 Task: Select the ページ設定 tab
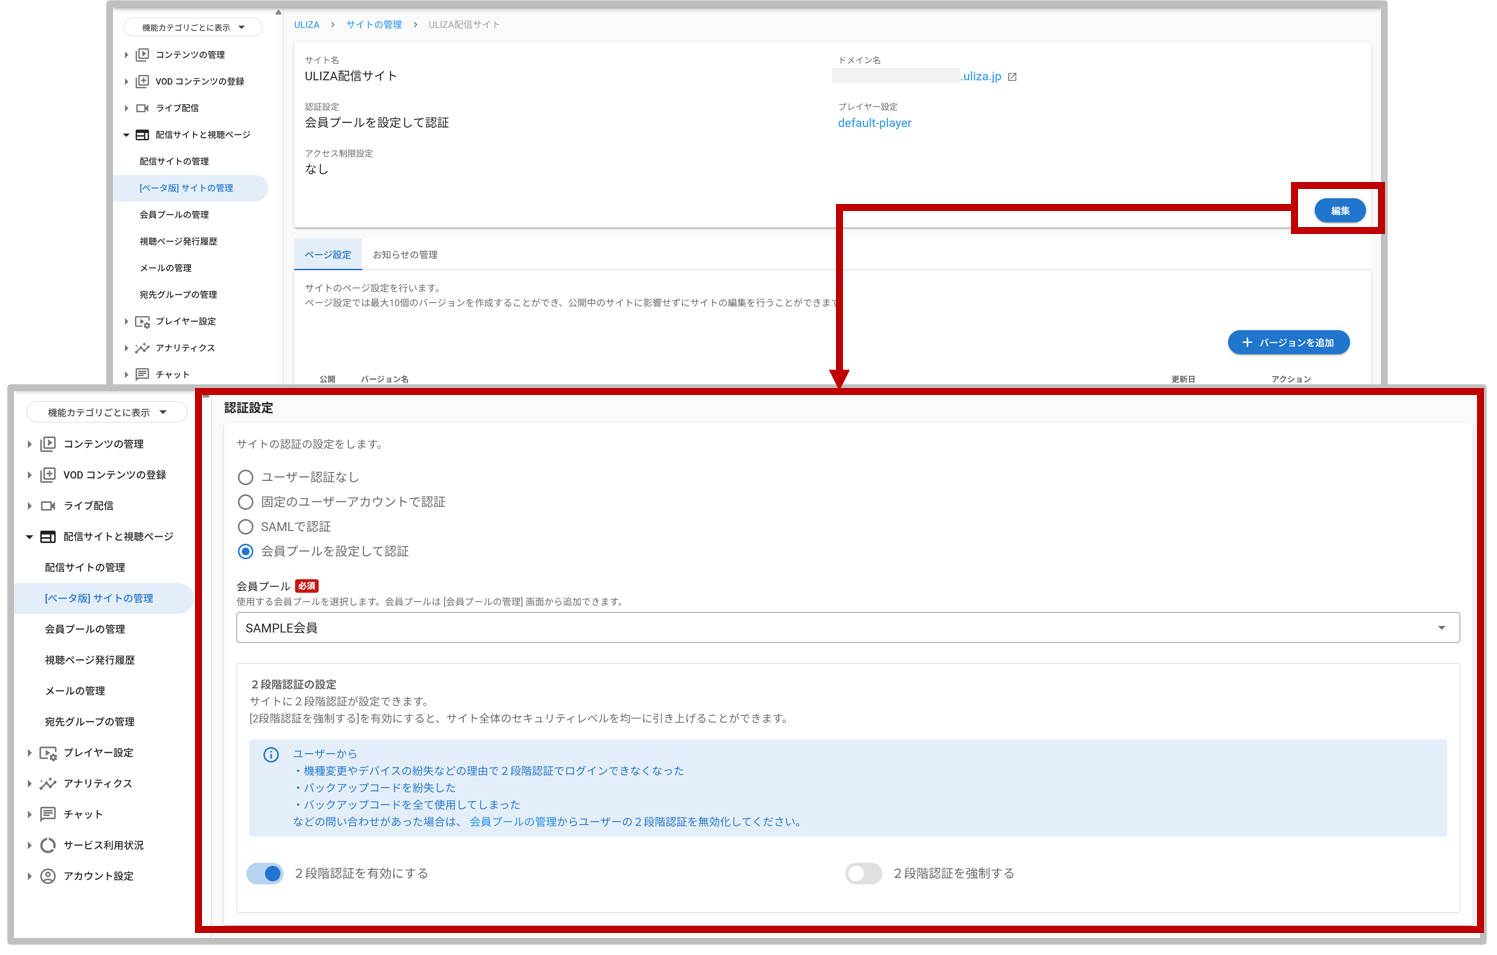(x=328, y=255)
